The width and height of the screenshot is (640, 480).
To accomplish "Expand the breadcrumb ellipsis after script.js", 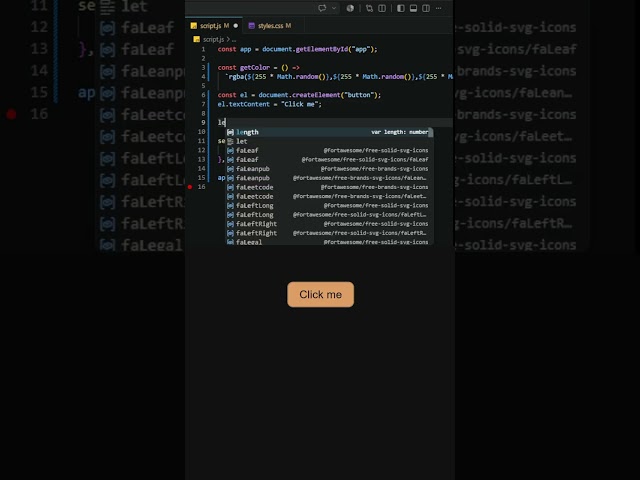I will tap(234, 40).
